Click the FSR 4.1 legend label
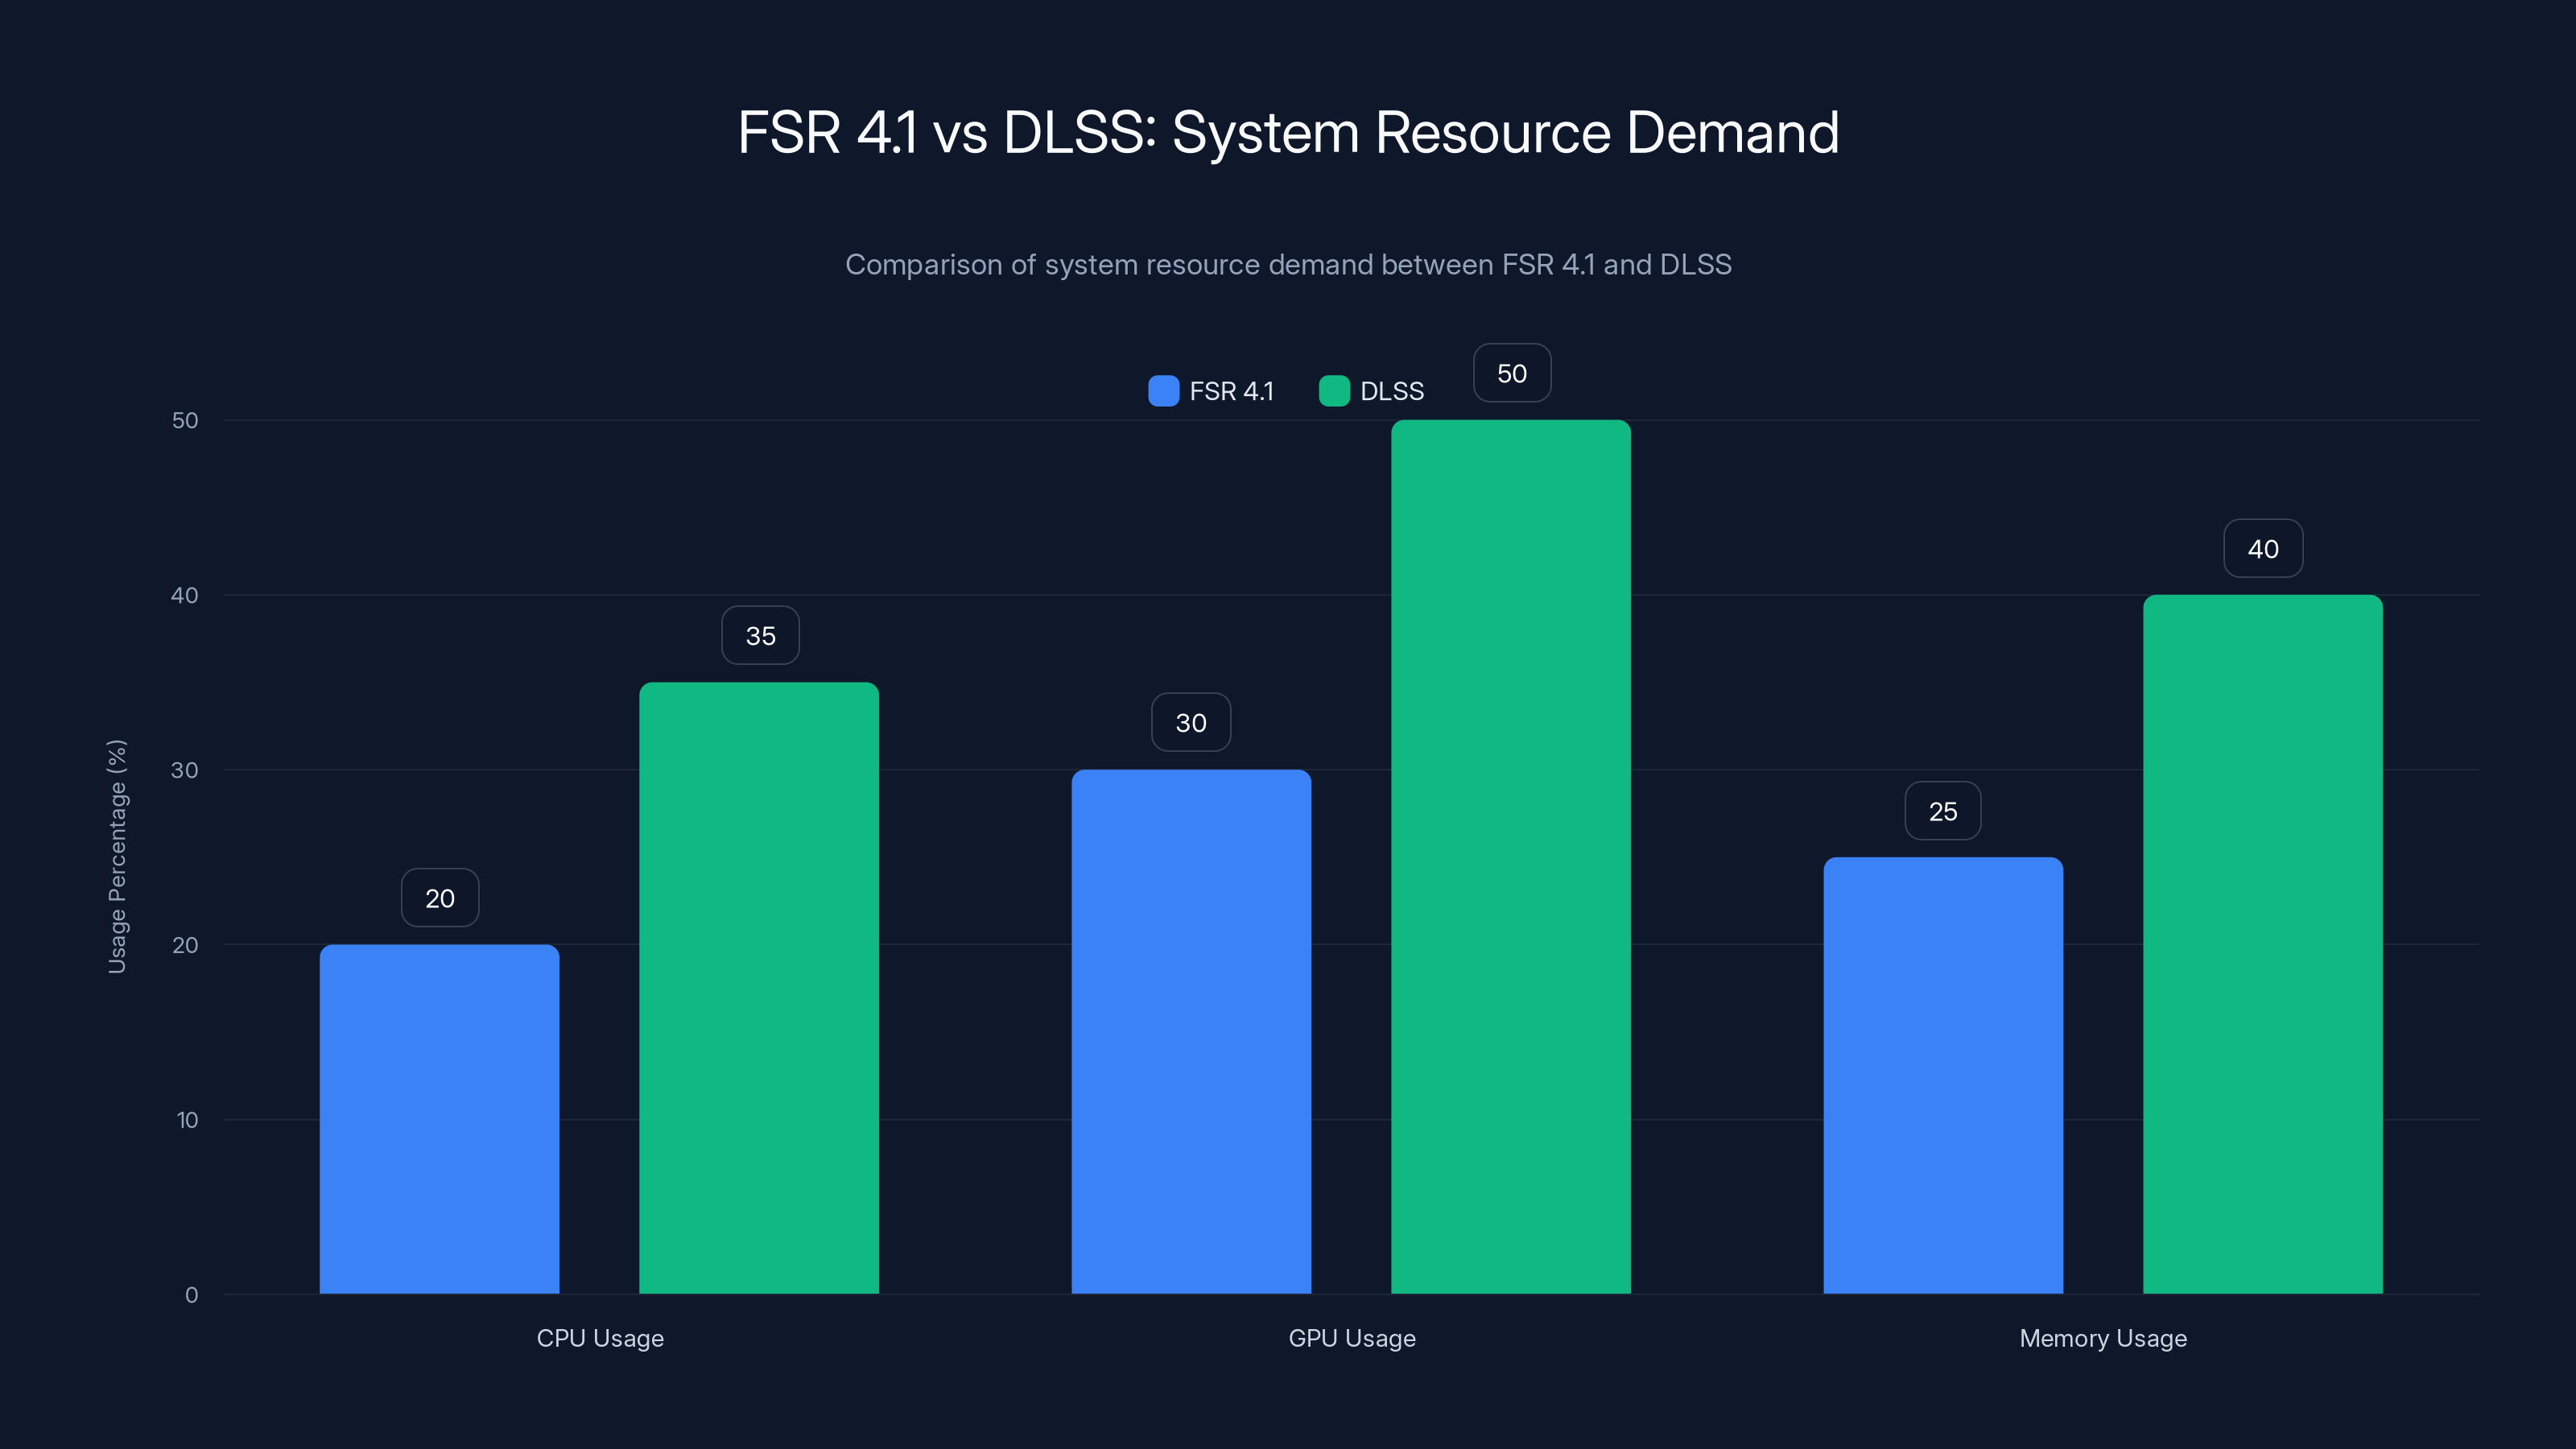 tap(1231, 391)
